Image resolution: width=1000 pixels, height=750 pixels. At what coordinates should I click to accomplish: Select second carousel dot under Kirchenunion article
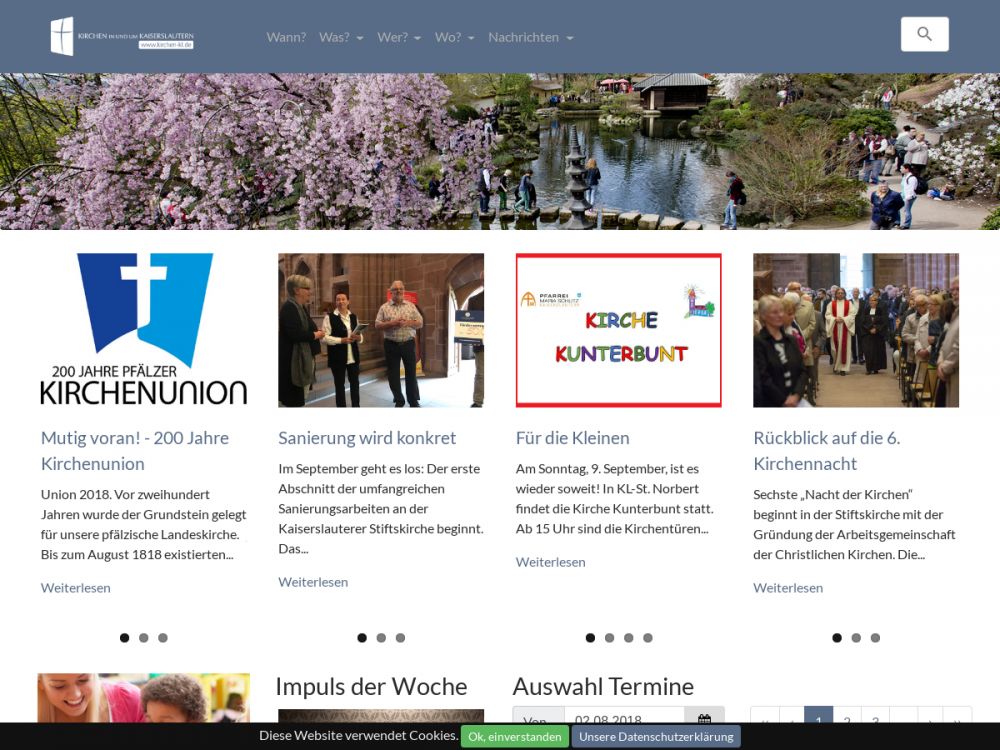pyautogui.click(x=143, y=638)
